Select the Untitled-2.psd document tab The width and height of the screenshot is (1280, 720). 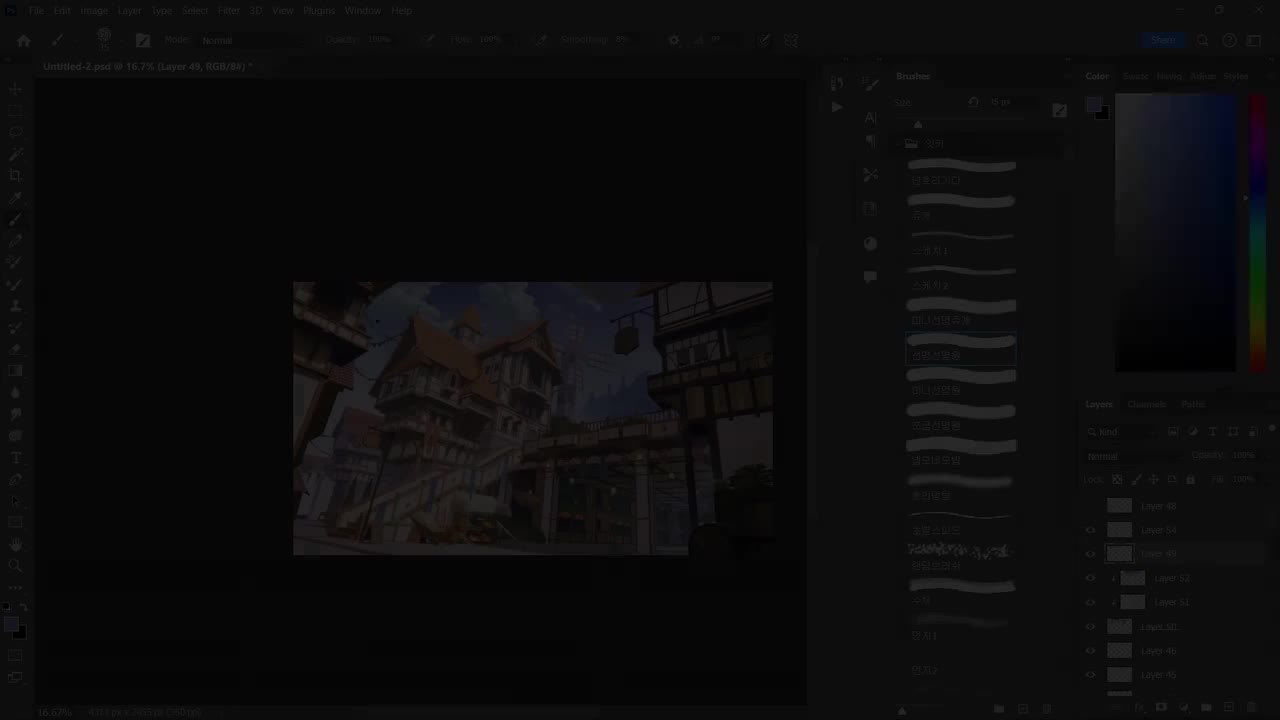tap(147, 67)
